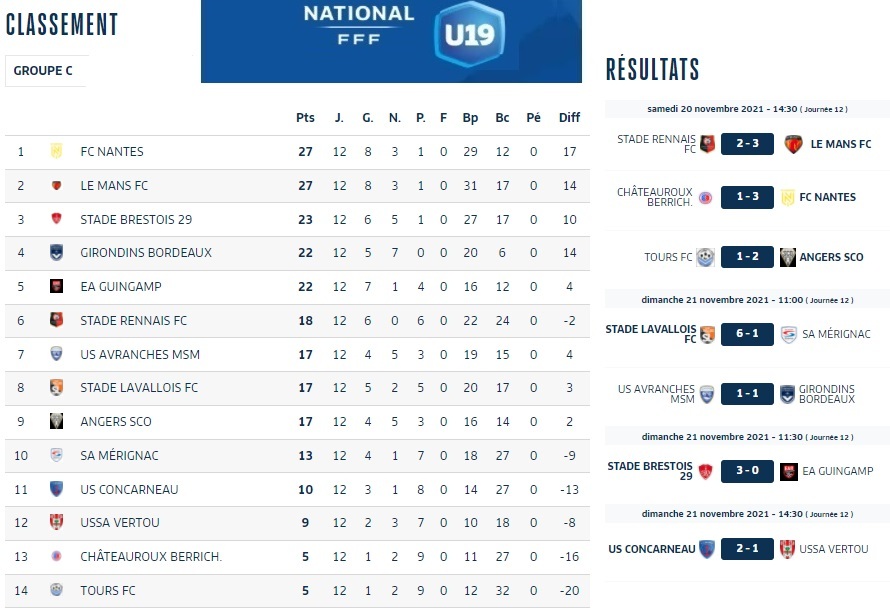Viewport: 890px width, 612px height.
Task: Click the Le Mans FC crest in standings
Action: click(57, 186)
